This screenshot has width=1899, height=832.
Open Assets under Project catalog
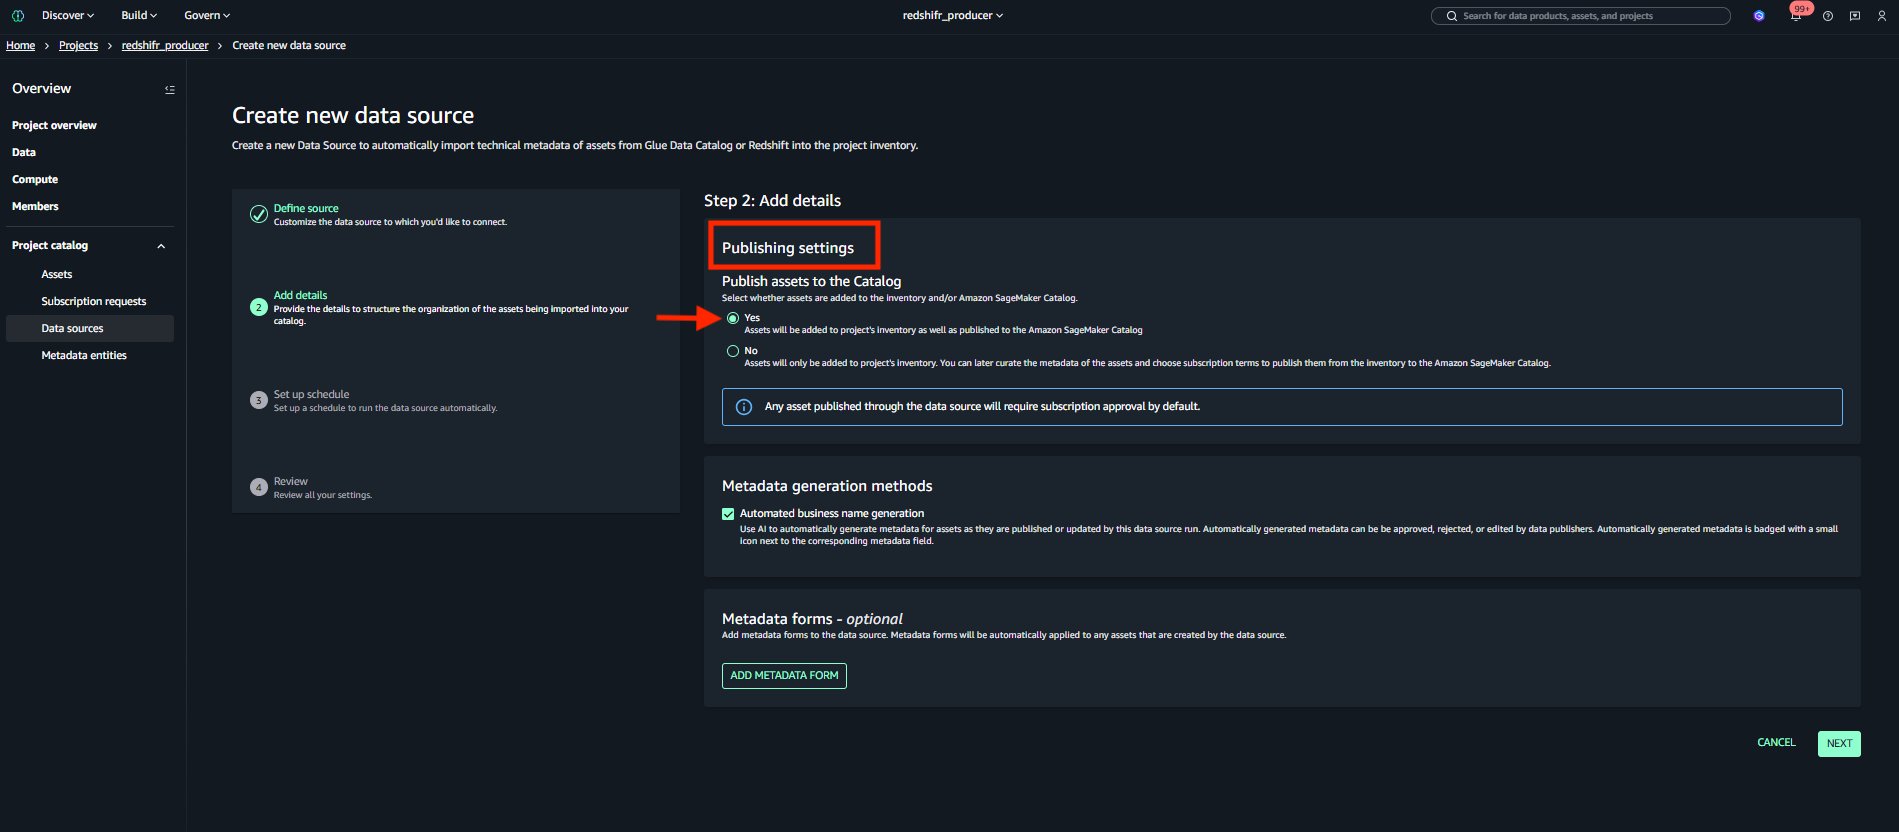[x=57, y=275]
